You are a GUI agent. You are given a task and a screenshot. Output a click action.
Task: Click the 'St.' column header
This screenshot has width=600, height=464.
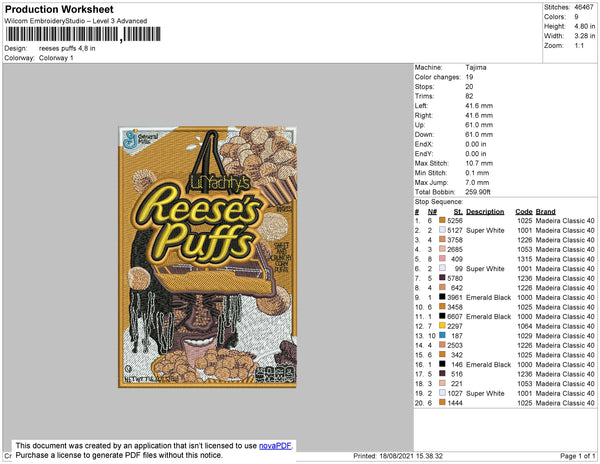pyautogui.click(x=458, y=212)
